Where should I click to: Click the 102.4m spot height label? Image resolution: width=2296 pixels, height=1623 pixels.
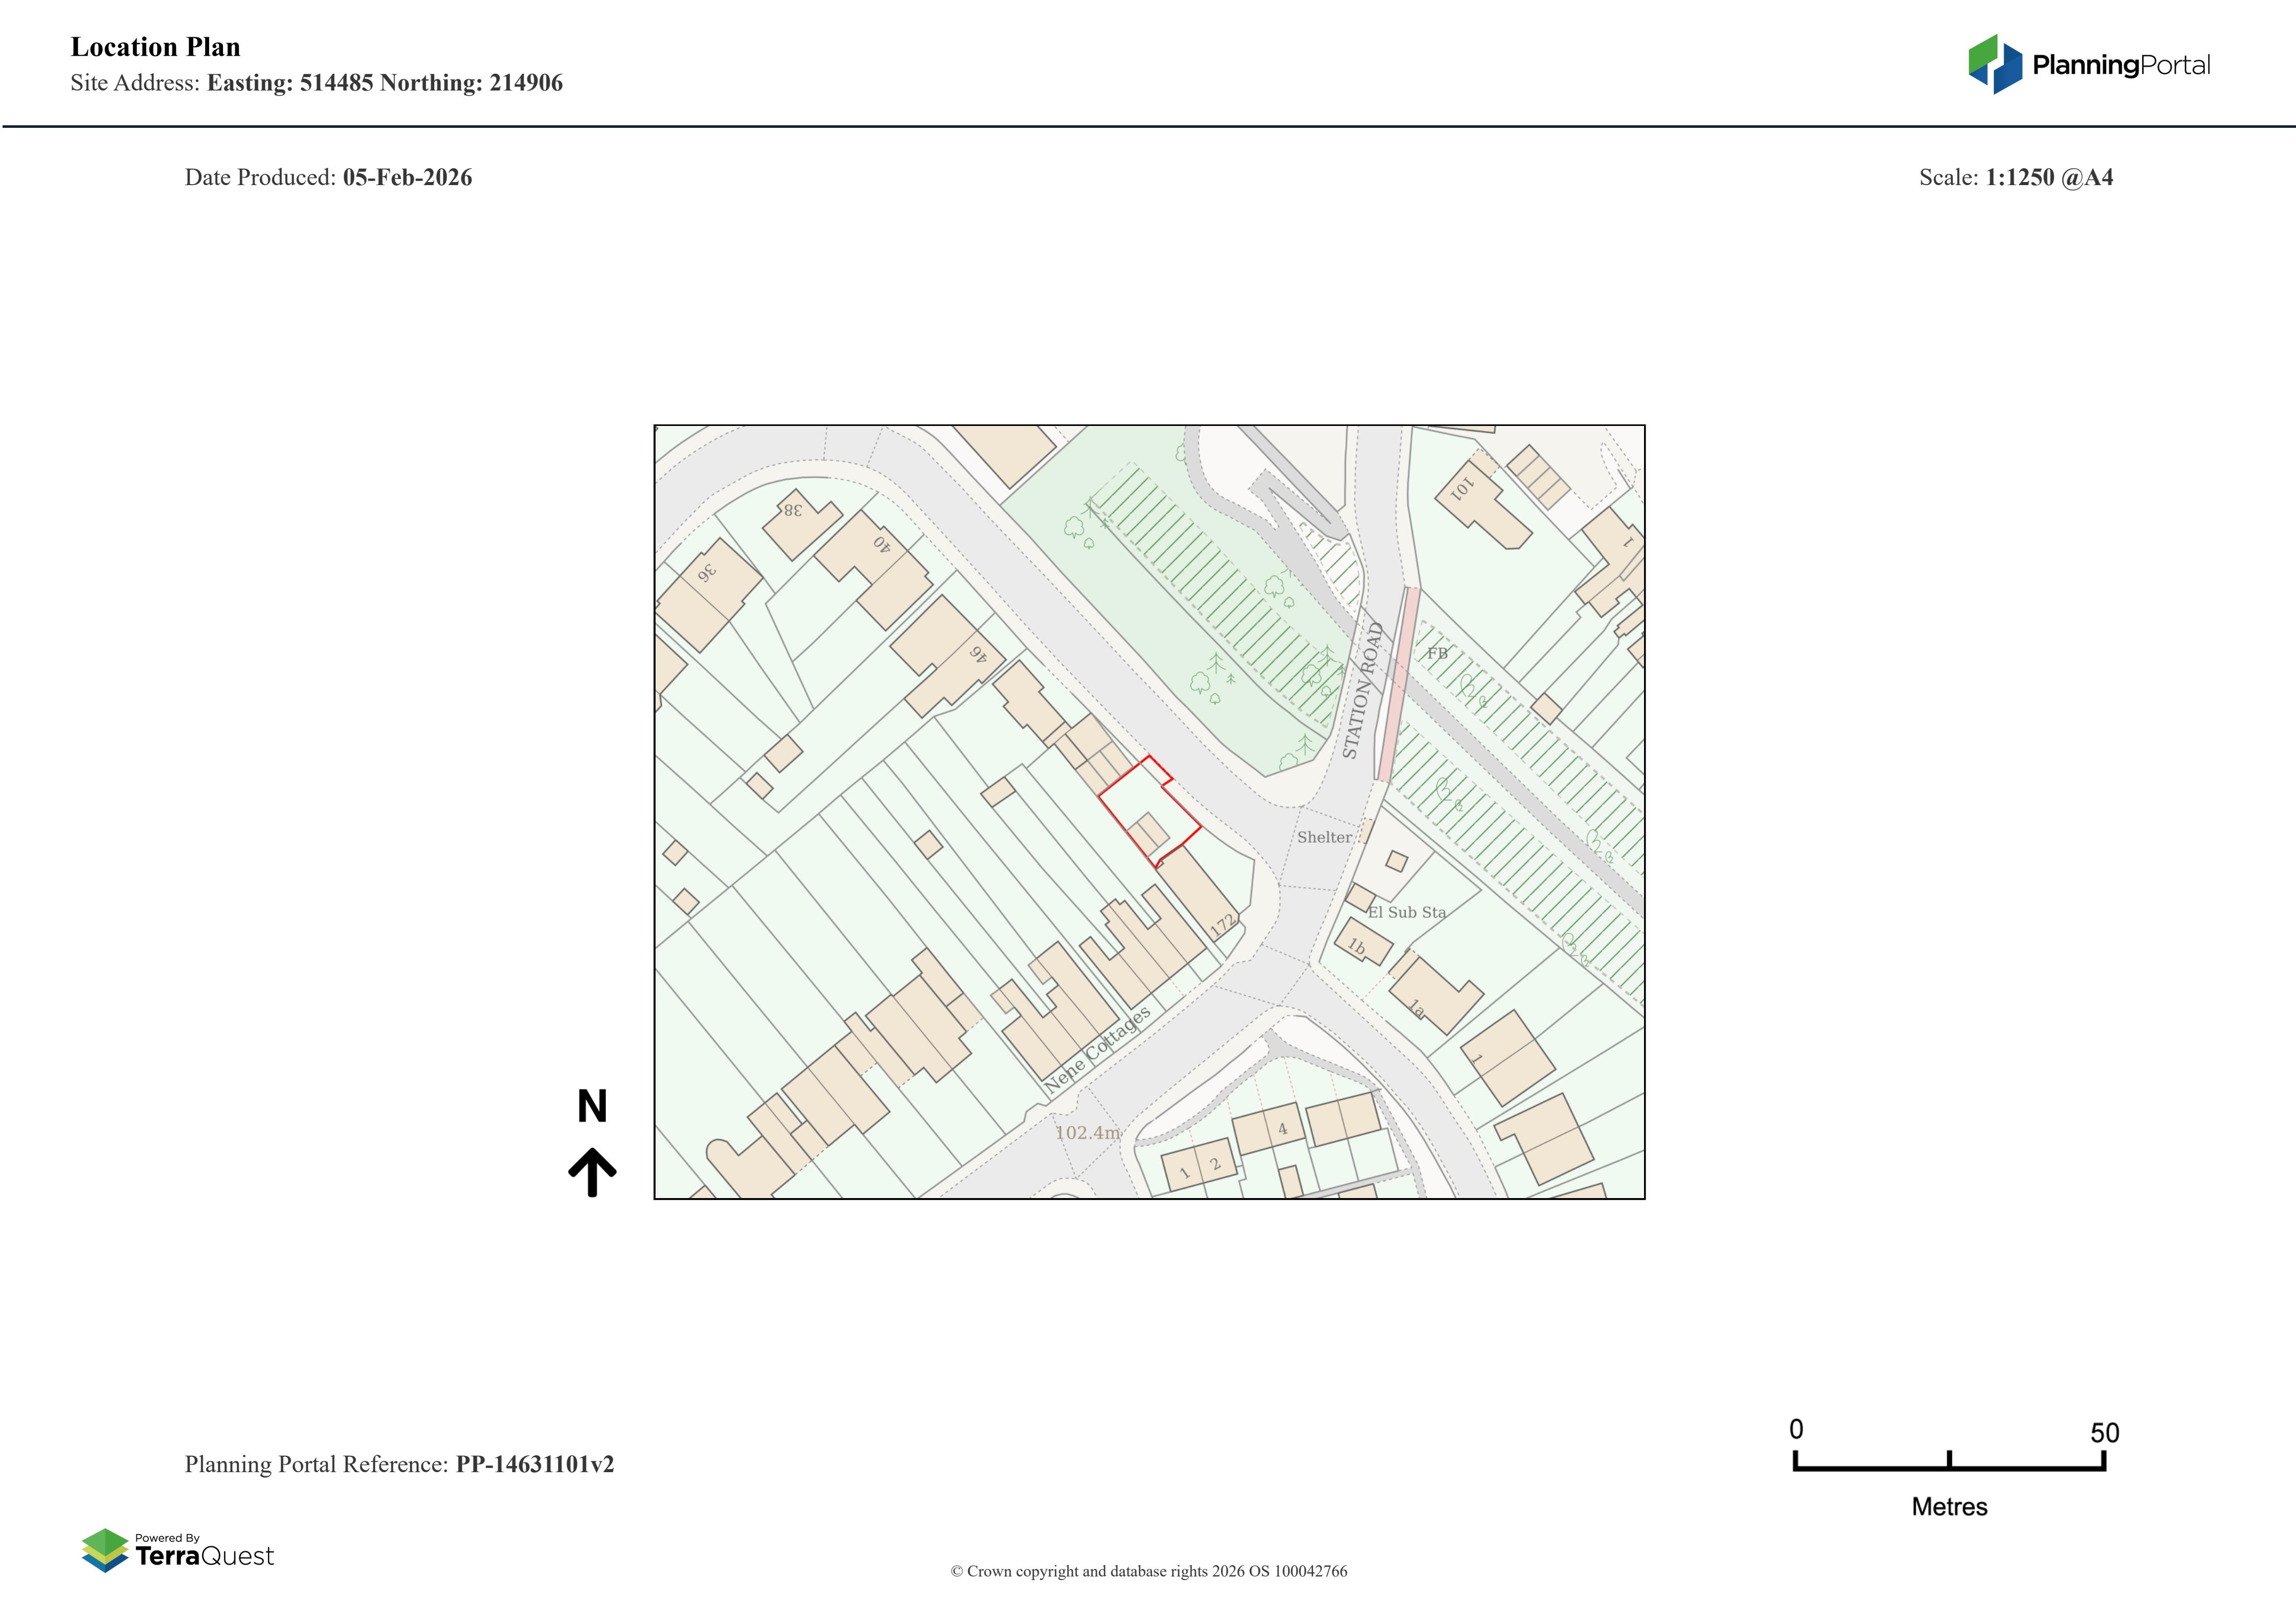(1087, 1132)
